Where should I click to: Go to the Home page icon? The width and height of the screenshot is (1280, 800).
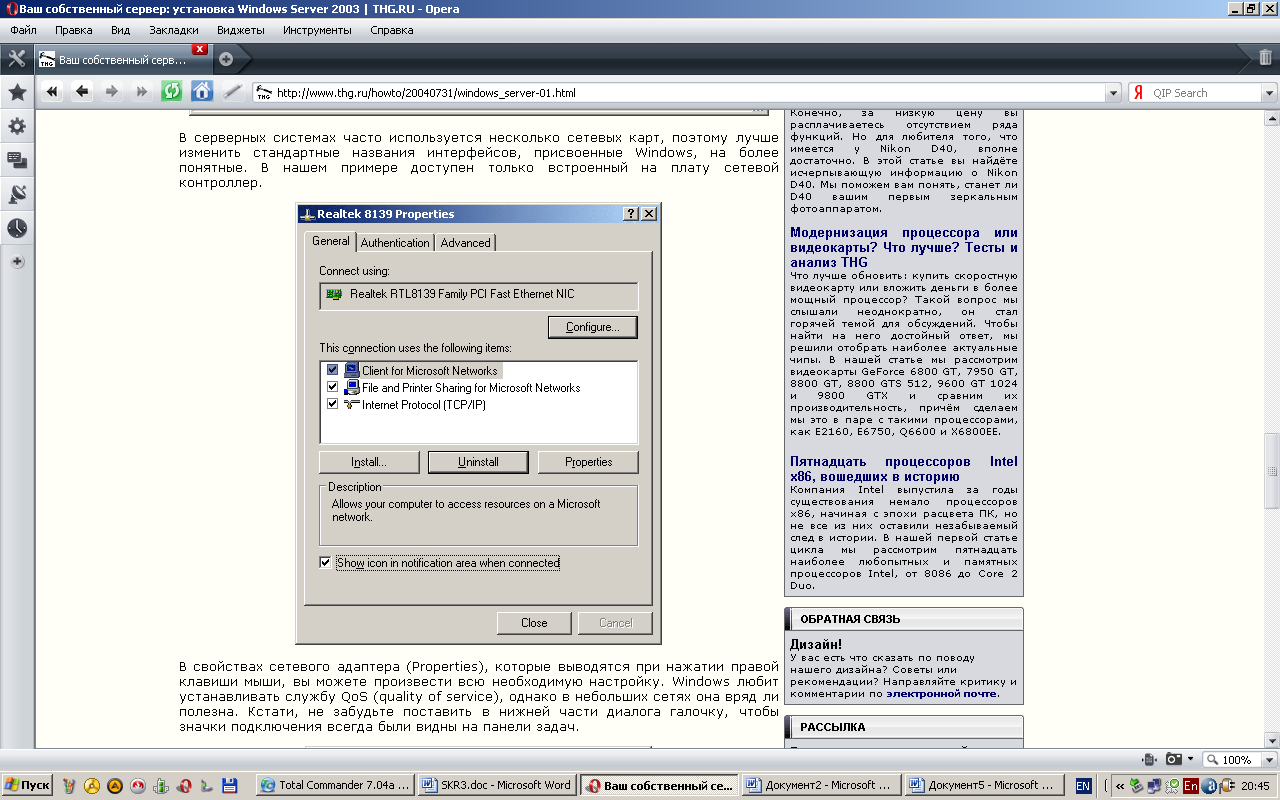pyautogui.click(x=202, y=92)
